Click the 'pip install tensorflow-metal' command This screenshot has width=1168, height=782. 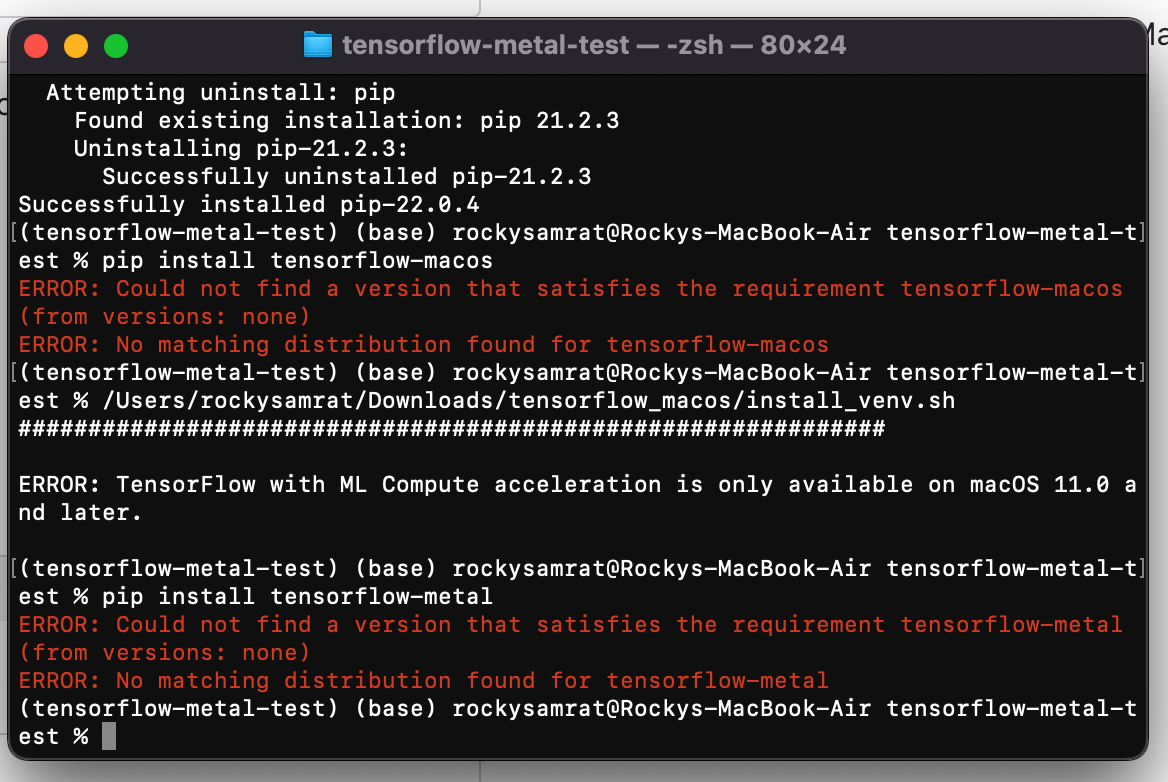(x=297, y=597)
